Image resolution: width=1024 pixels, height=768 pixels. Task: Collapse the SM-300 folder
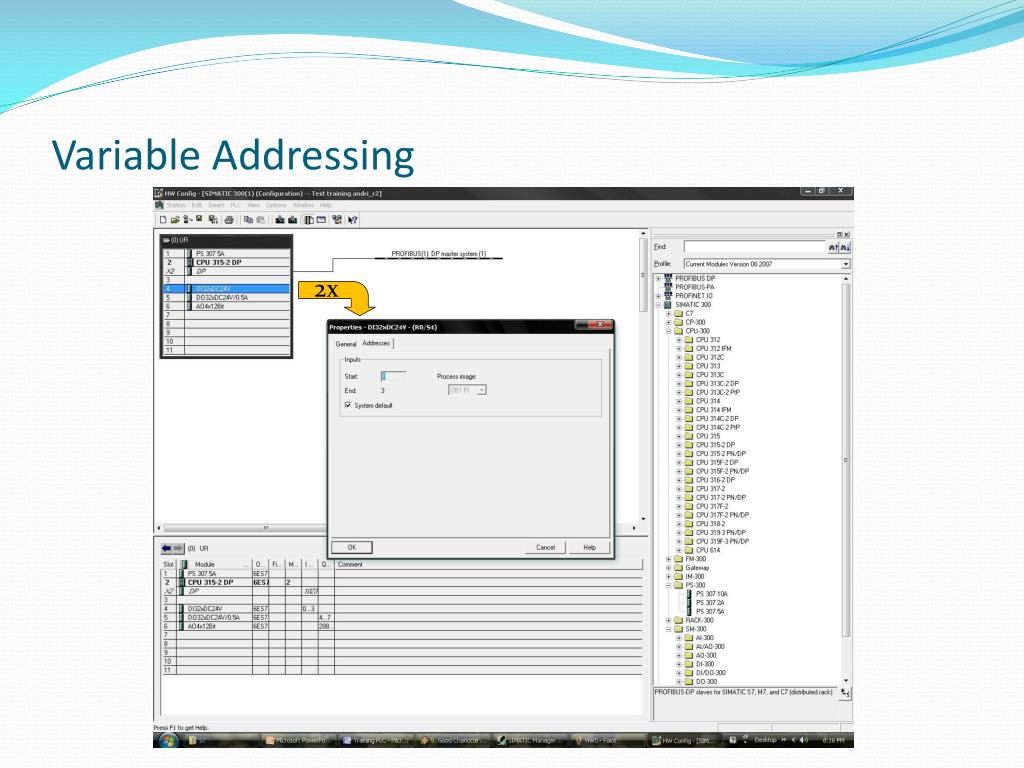click(x=669, y=630)
